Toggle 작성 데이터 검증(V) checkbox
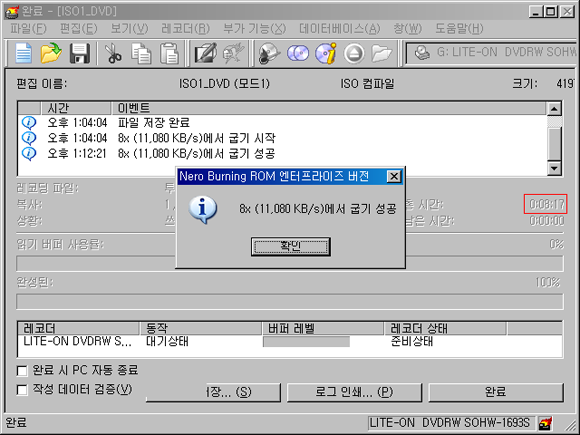 coord(22,390)
